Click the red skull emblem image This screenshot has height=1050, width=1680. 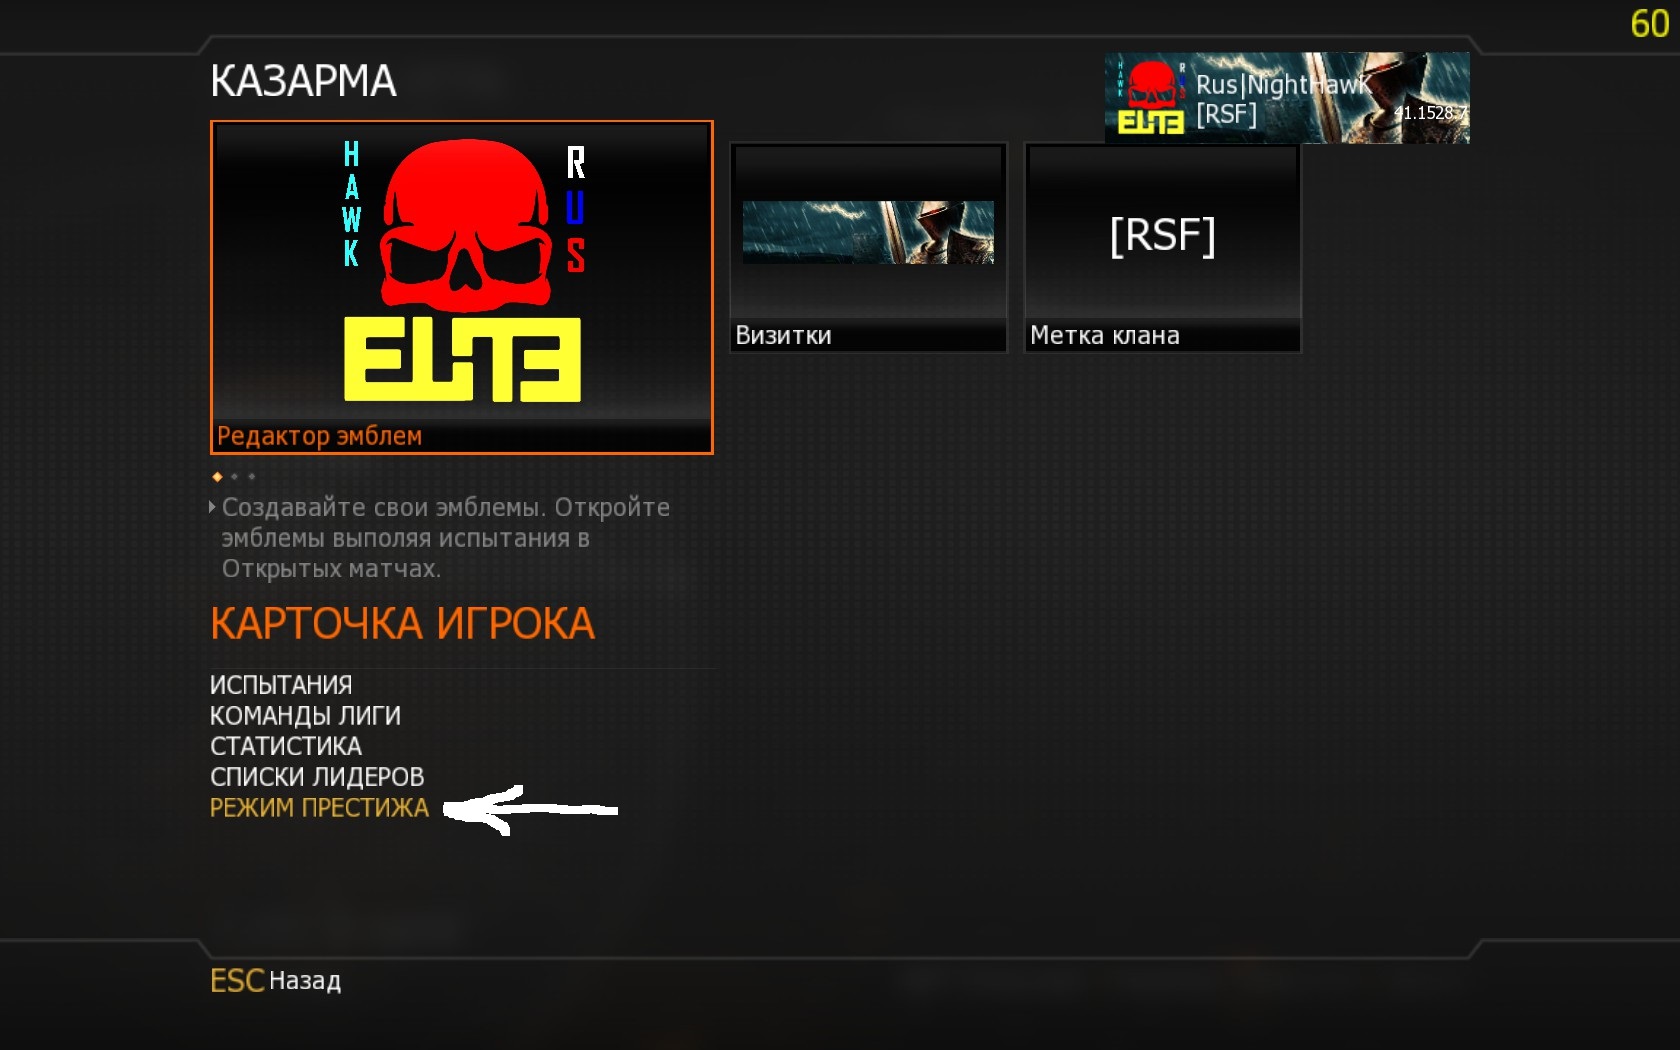coord(466,227)
